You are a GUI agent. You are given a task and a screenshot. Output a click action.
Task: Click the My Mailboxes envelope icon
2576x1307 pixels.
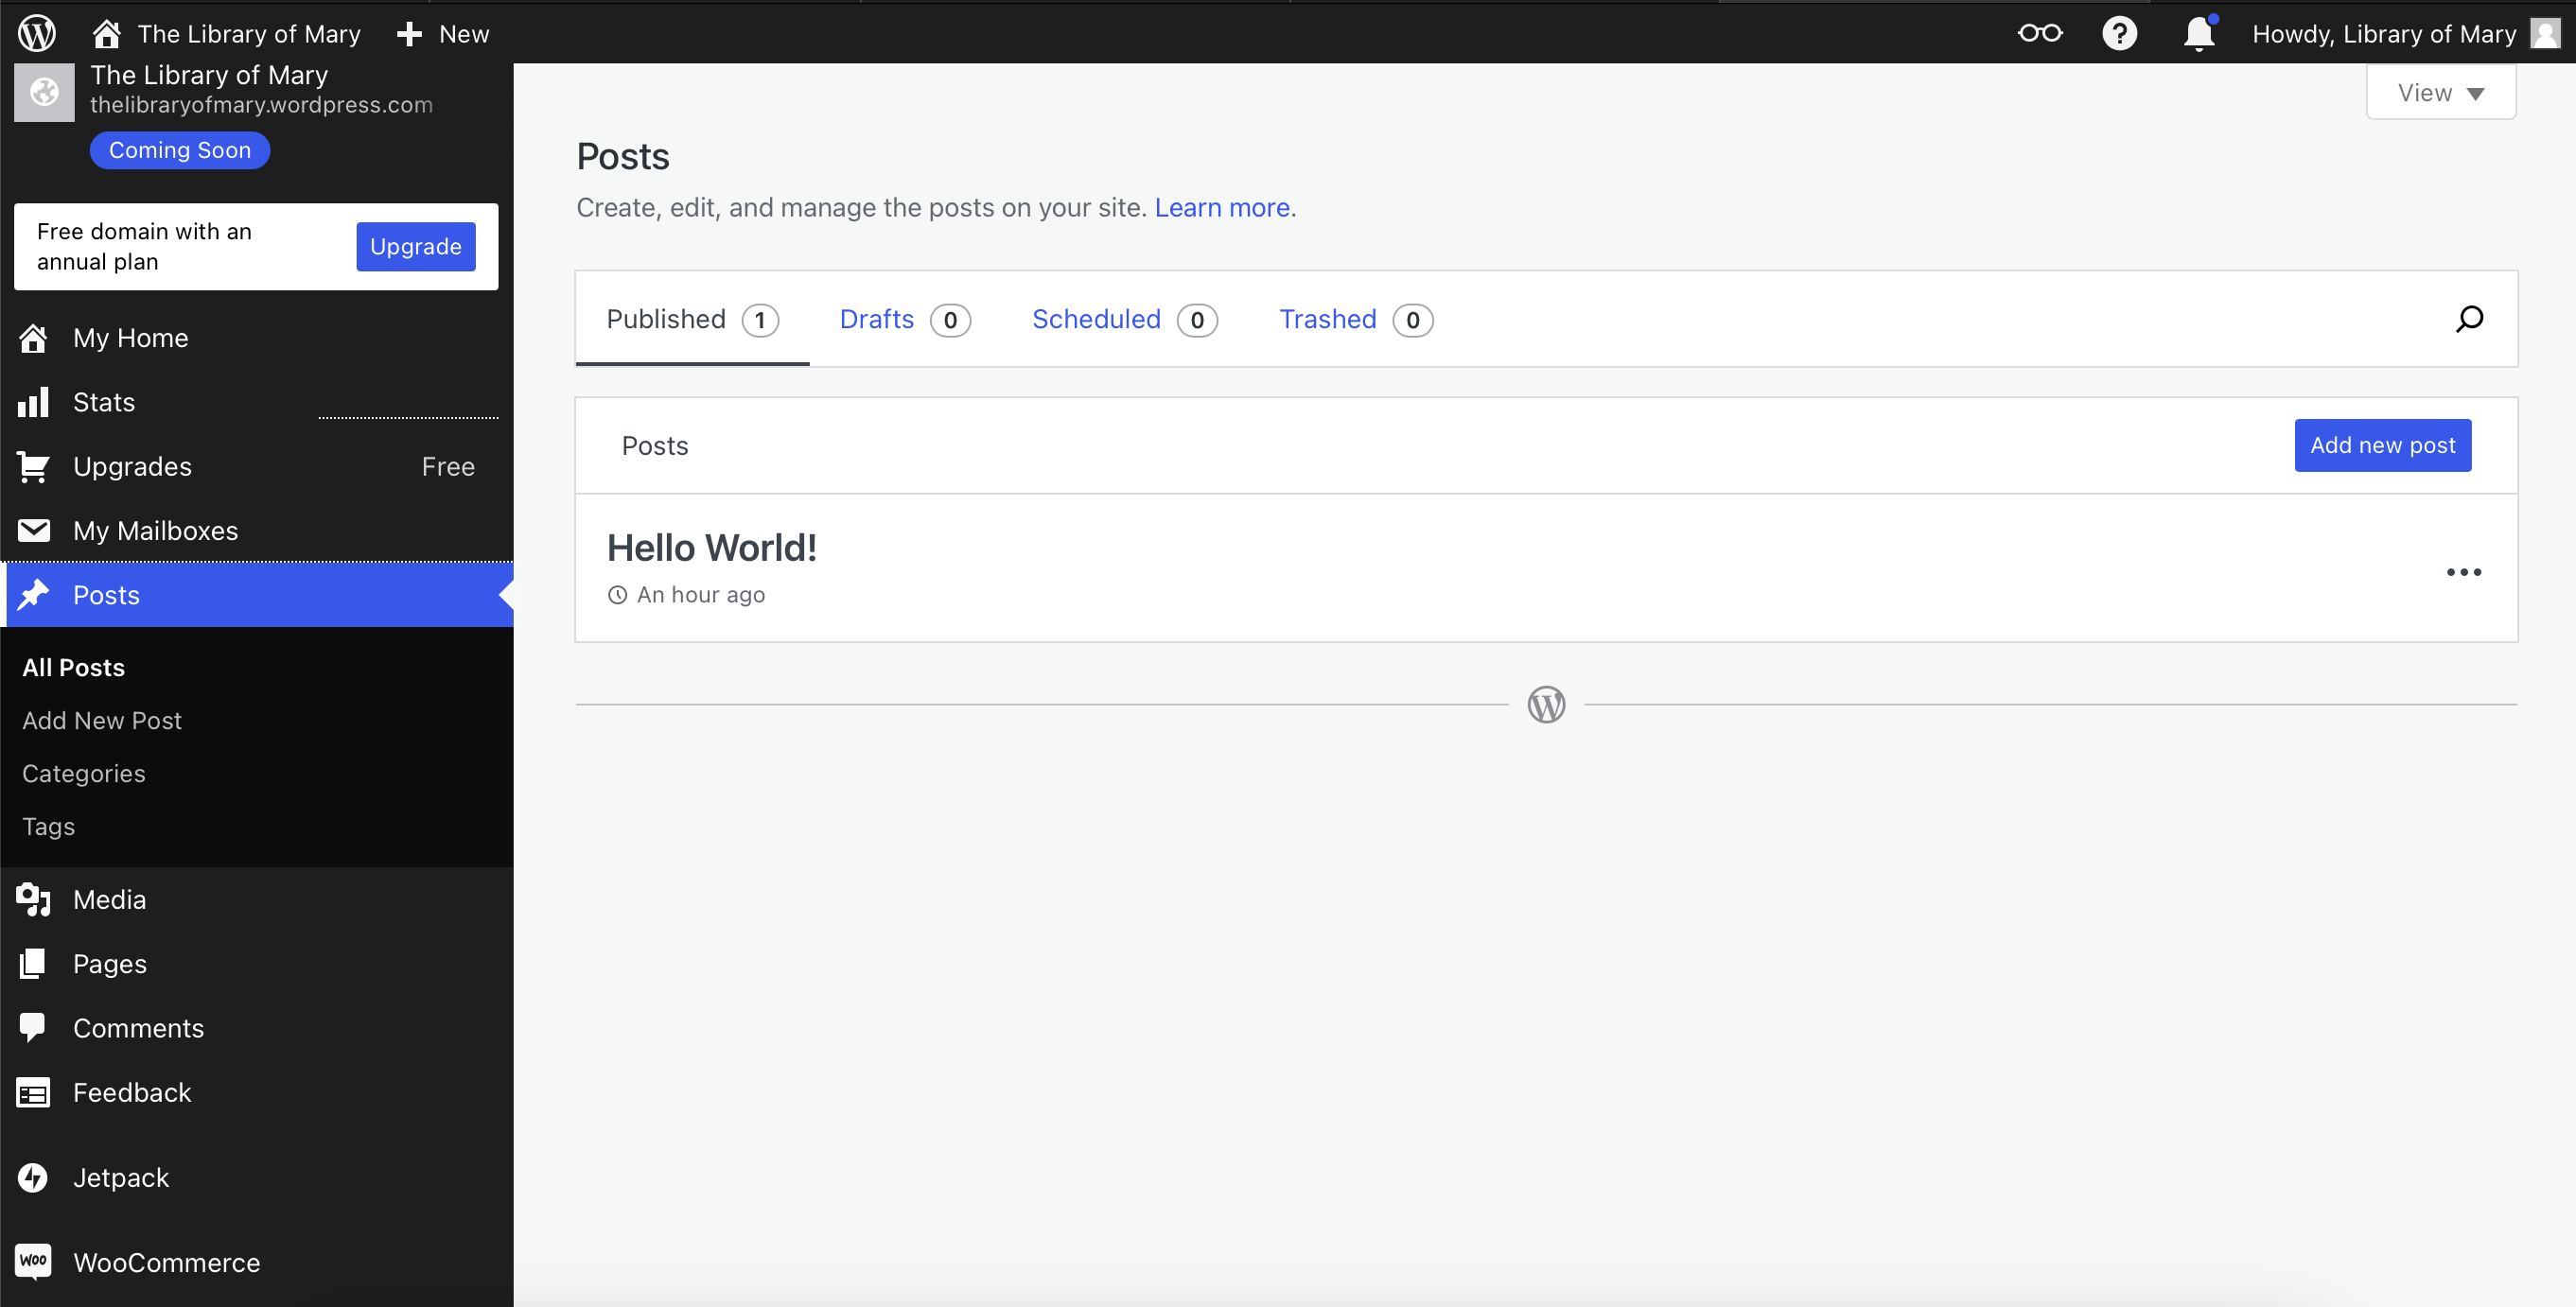pos(33,530)
